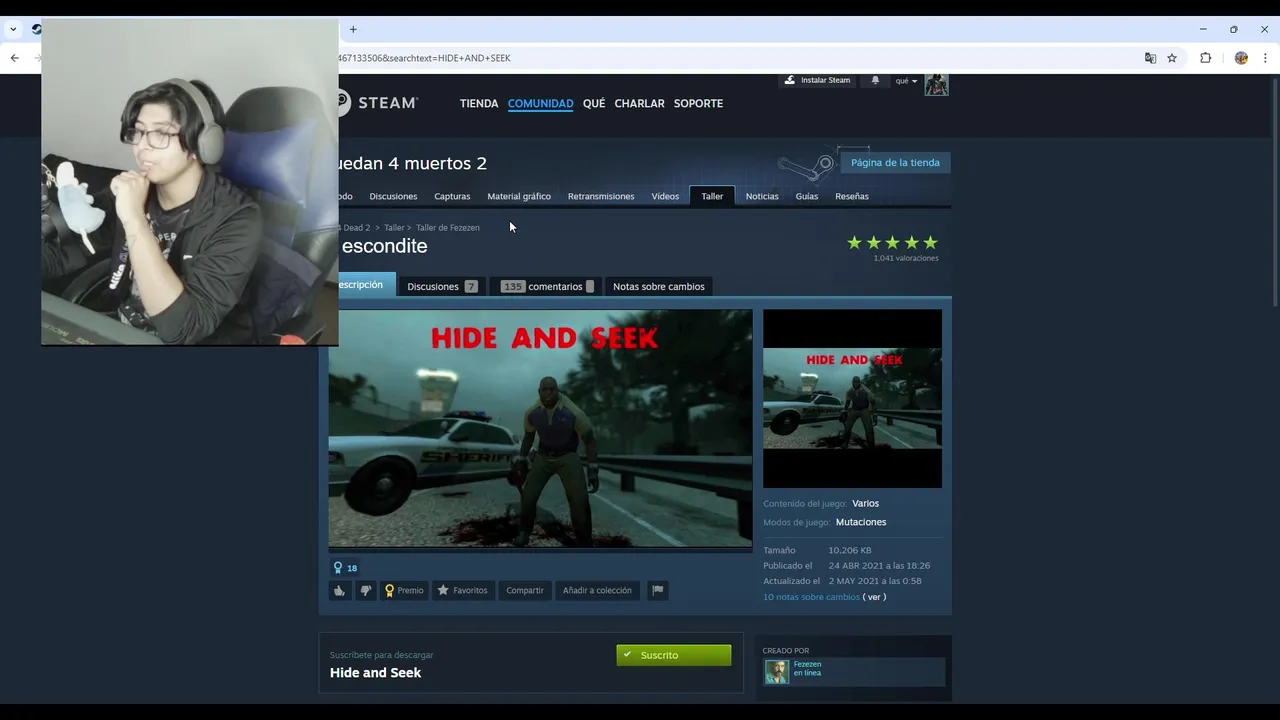Screen dimensions: 1280x720
Task: Open the QUÉ profile menu
Action: [x=594, y=103]
